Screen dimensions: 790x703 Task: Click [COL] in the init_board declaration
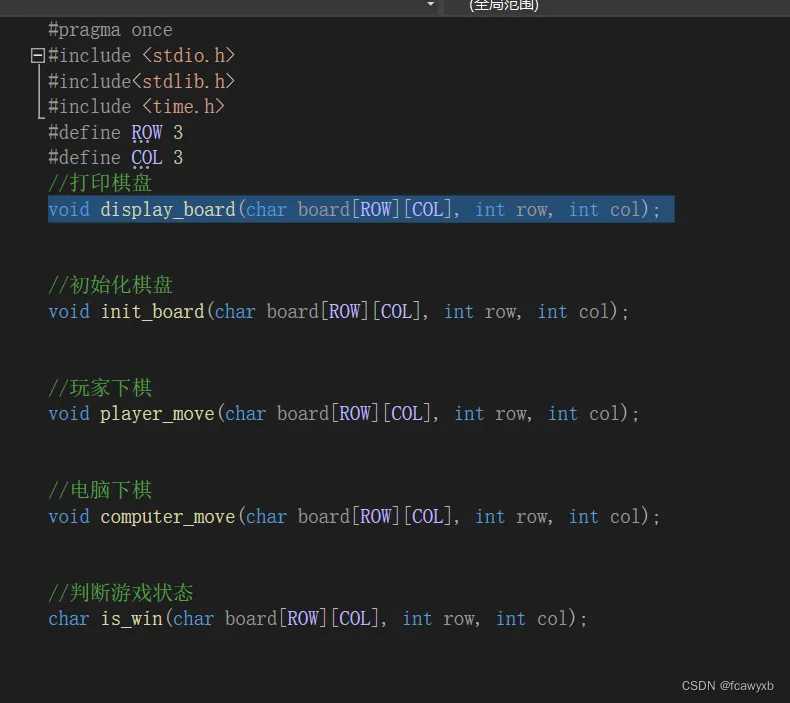click(397, 312)
